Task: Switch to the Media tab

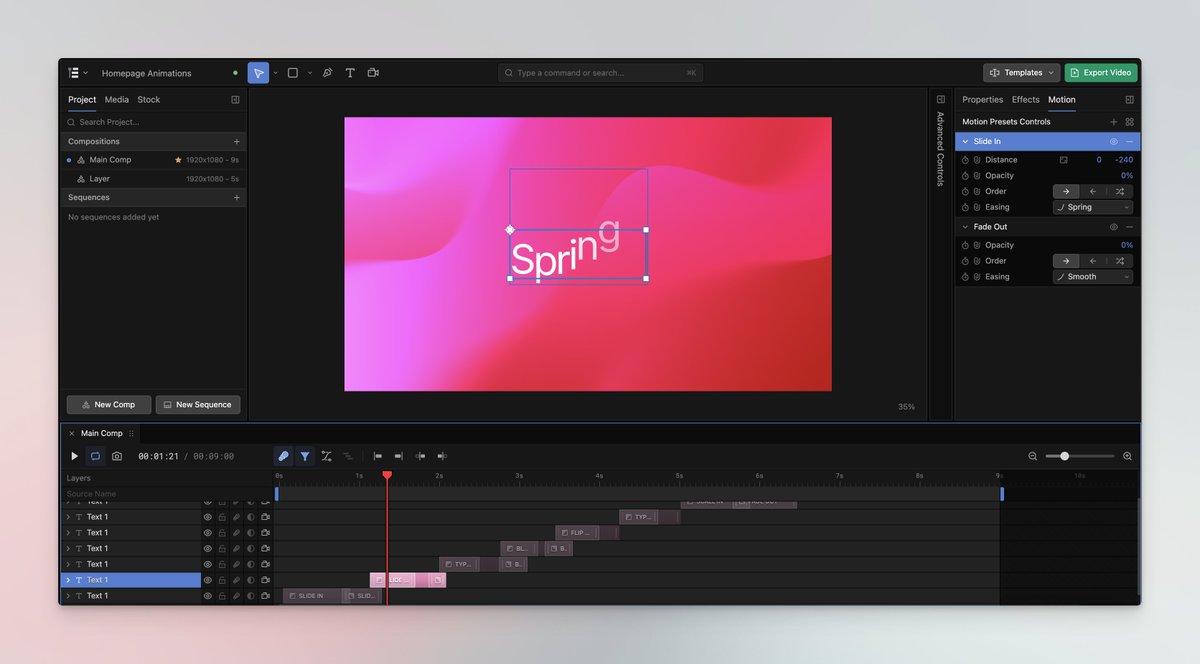Action: 117,100
